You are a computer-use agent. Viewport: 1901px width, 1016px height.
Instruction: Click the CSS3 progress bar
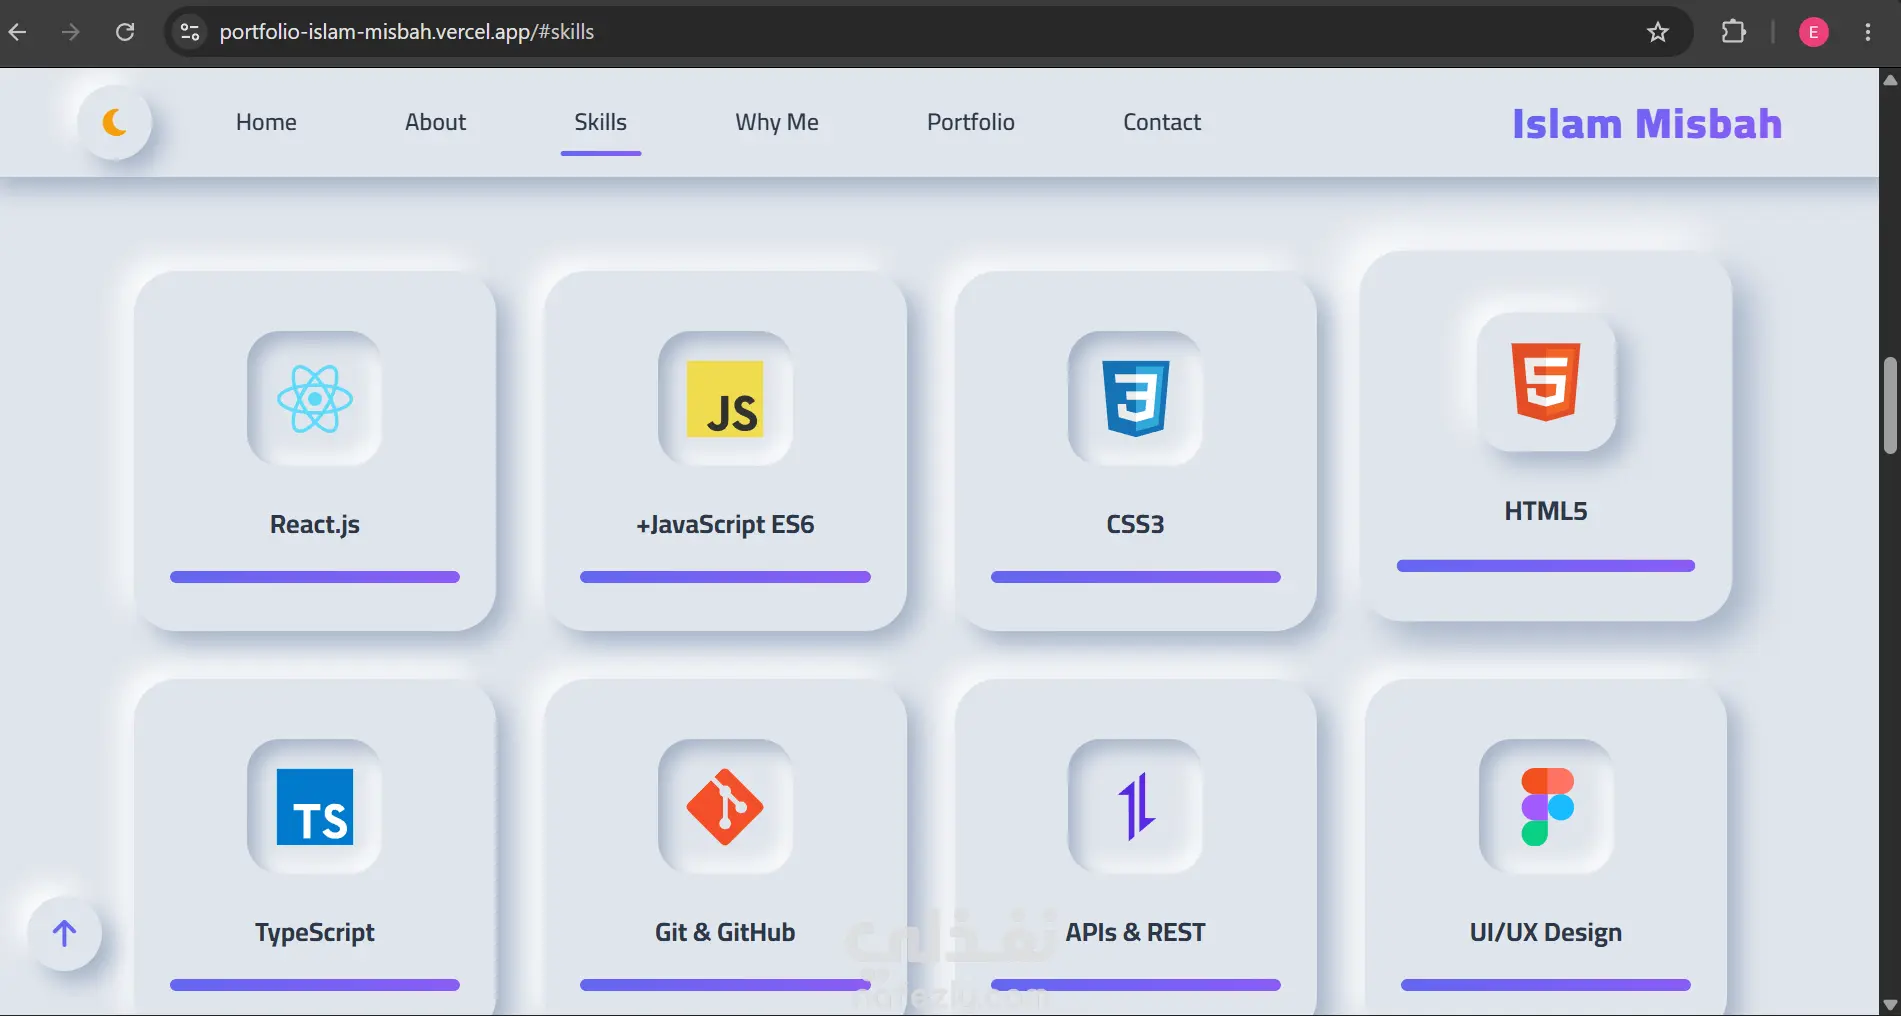(1135, 577)
